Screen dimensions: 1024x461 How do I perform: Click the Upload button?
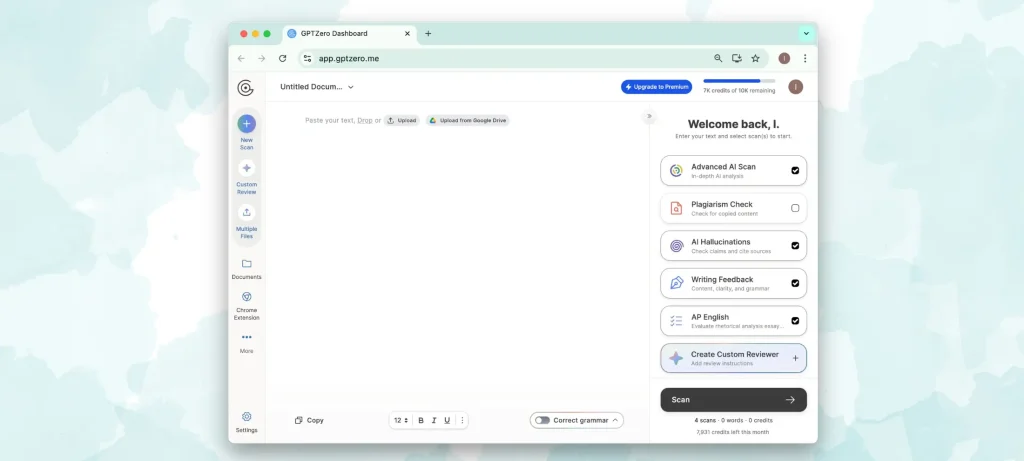(x=402, y=120)
